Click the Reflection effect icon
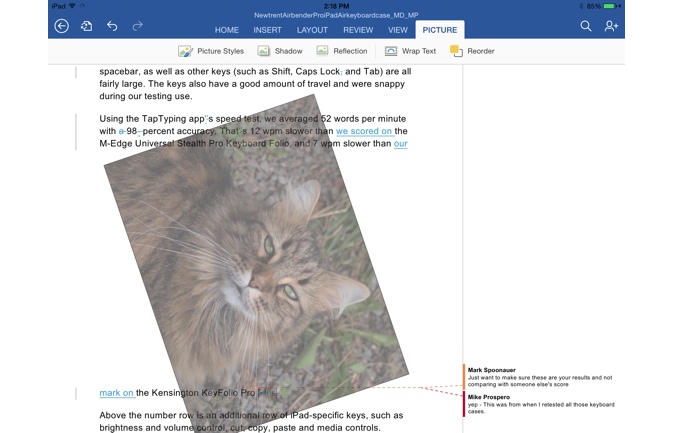 pyautogui.click(x=322, y=51)
